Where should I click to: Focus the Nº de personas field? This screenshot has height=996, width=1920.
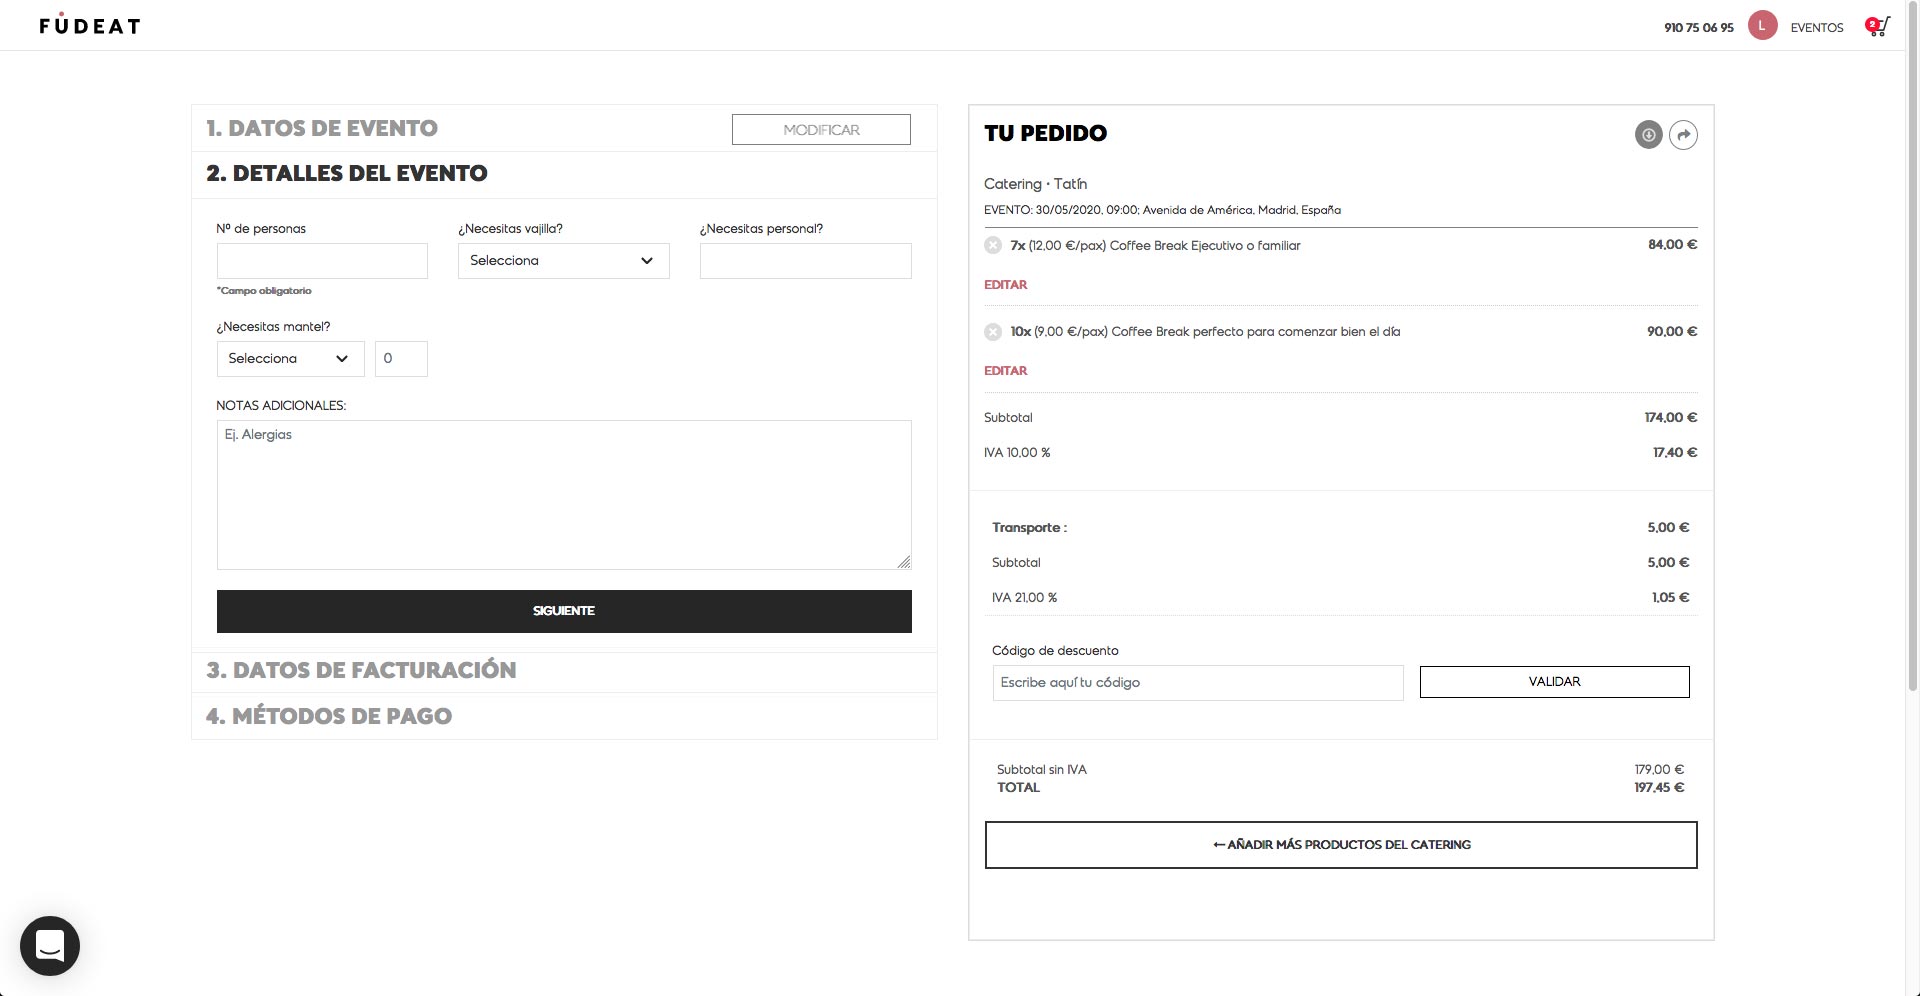322,261
